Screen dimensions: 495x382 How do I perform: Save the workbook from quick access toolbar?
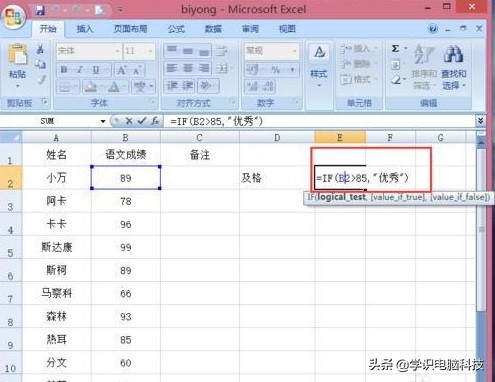tap(40, 10)
